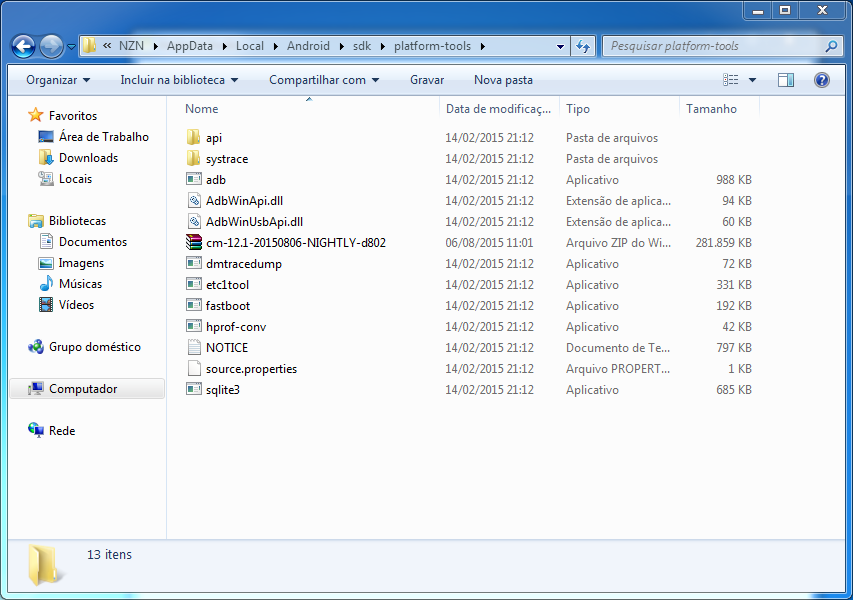Select the NOTICE text document icon
This screenshot has width=853, height=600.
coord(195,348)
